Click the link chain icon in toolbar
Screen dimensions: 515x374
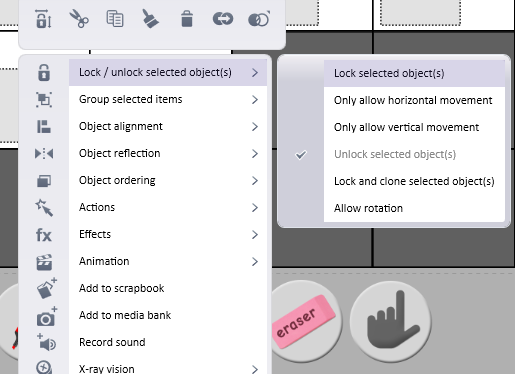(223, 19)
